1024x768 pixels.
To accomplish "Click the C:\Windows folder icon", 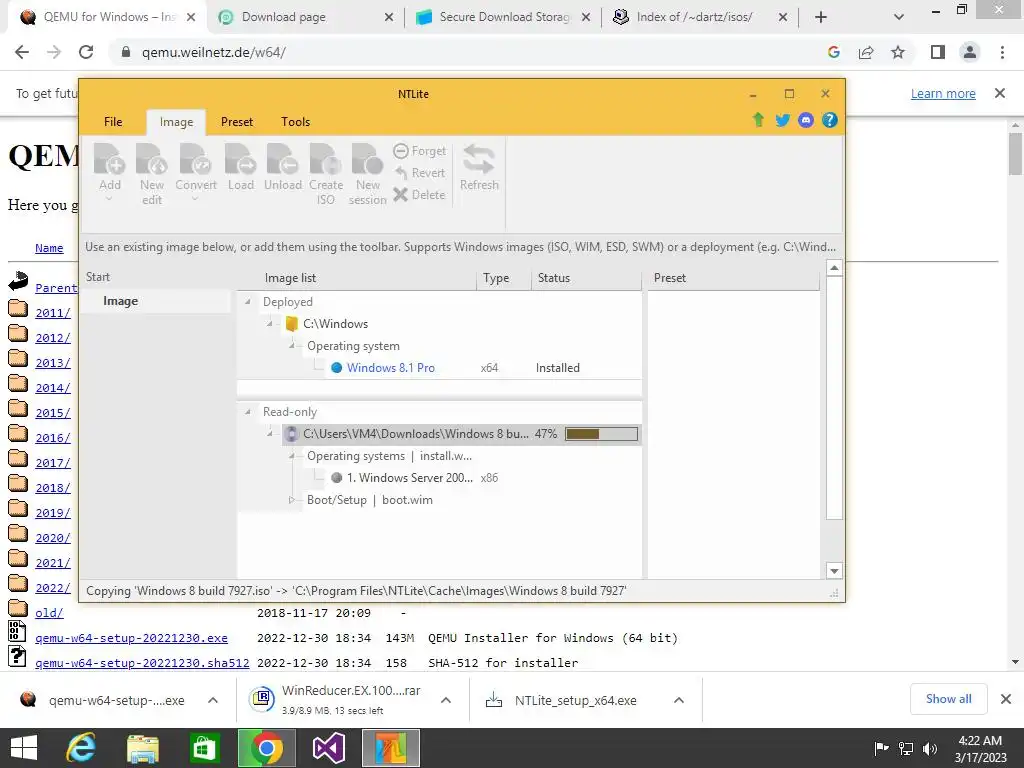I will tap(292, 323).
